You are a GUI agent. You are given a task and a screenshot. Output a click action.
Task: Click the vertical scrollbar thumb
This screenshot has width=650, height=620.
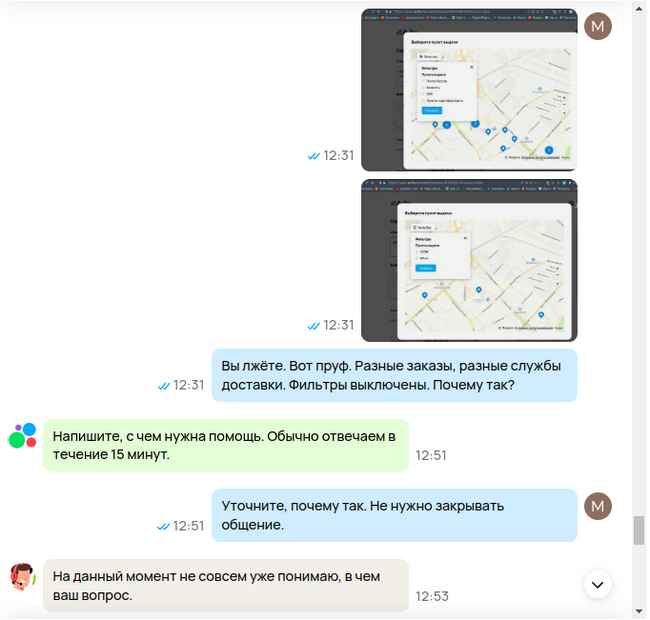pyautogui.click(x=639, y=530)
